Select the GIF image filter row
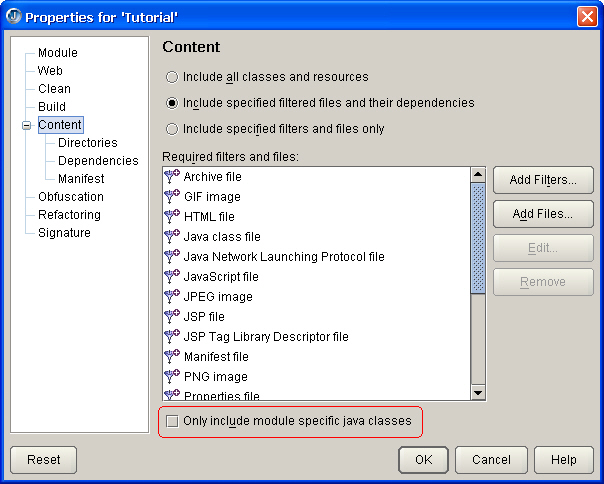Viewport: 604px width, 484px height. [316, 197]
